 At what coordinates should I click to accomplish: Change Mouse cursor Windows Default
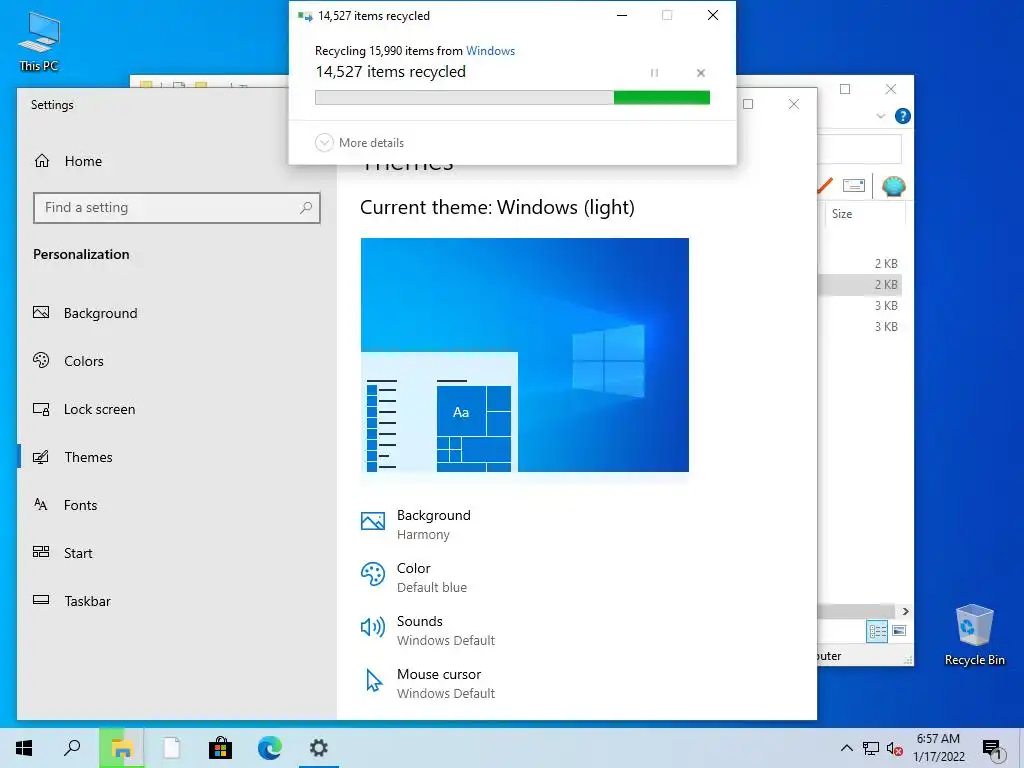click(428, 683)
